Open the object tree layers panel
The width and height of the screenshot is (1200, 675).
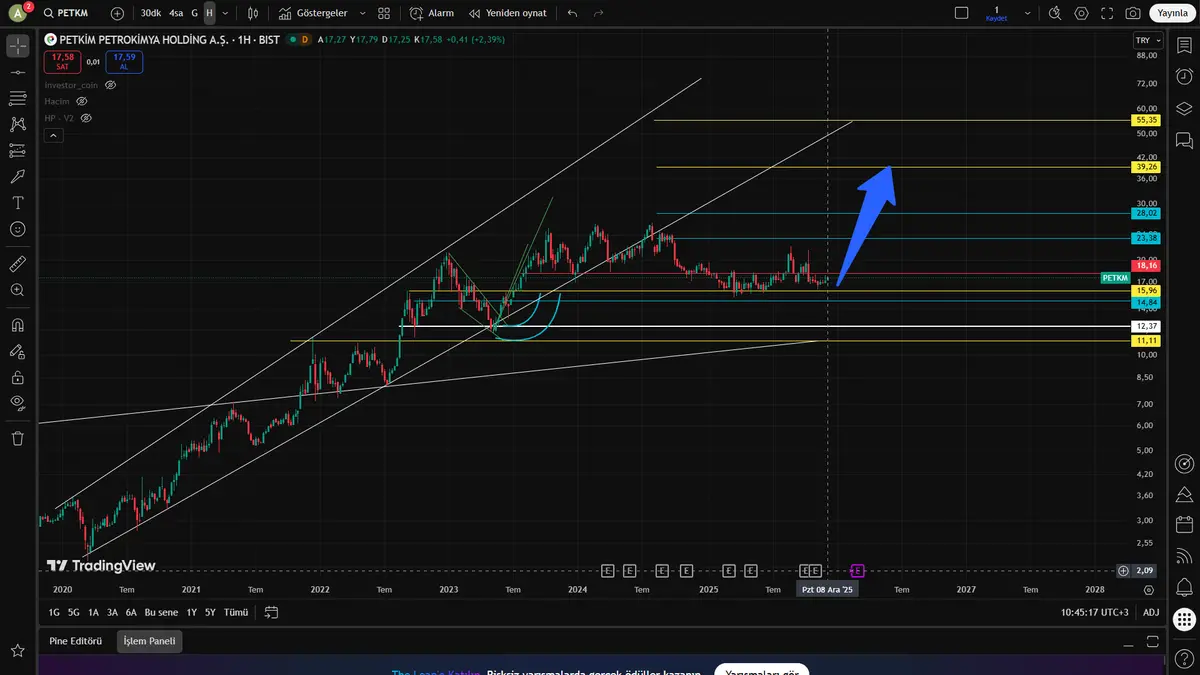[x=1184, y=109]
